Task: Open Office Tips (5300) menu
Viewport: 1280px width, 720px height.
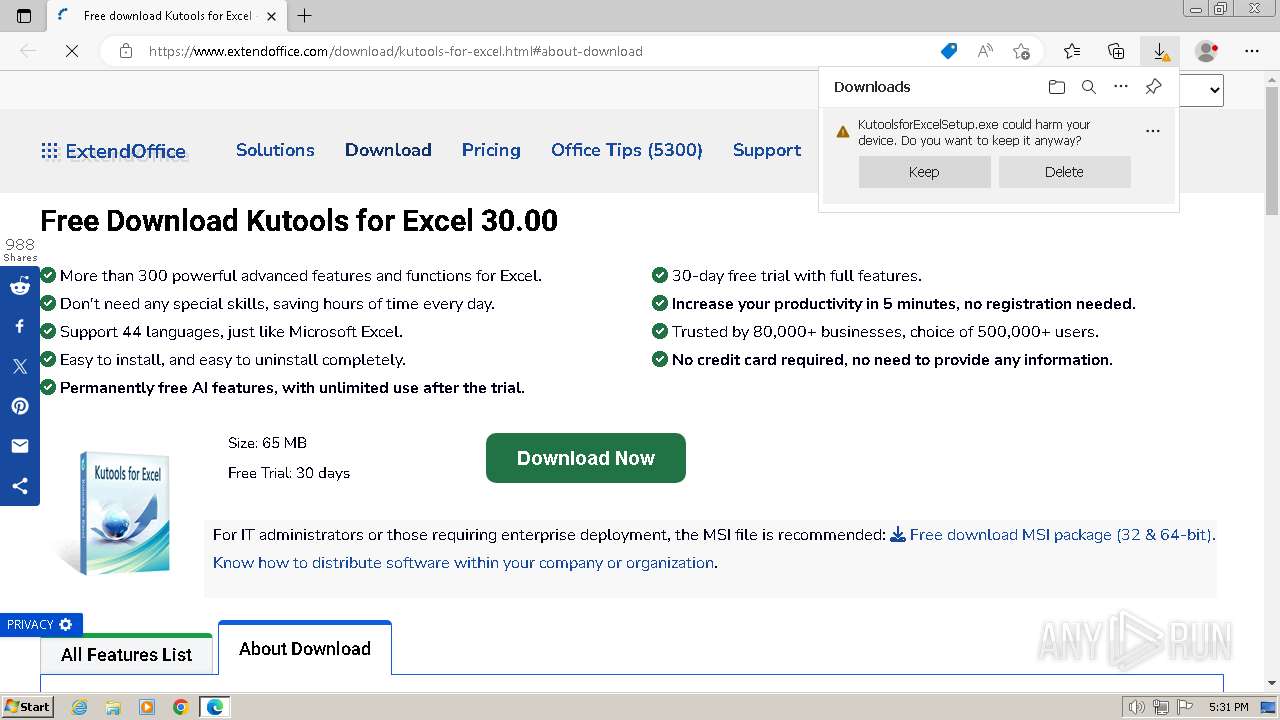Action: (627, 150)
